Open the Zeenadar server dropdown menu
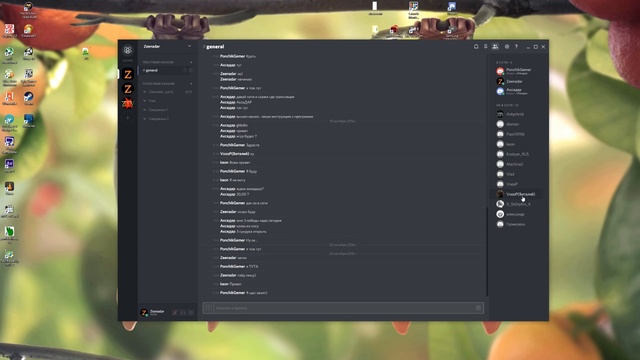The image size is (640, 360). click(189, 46)
